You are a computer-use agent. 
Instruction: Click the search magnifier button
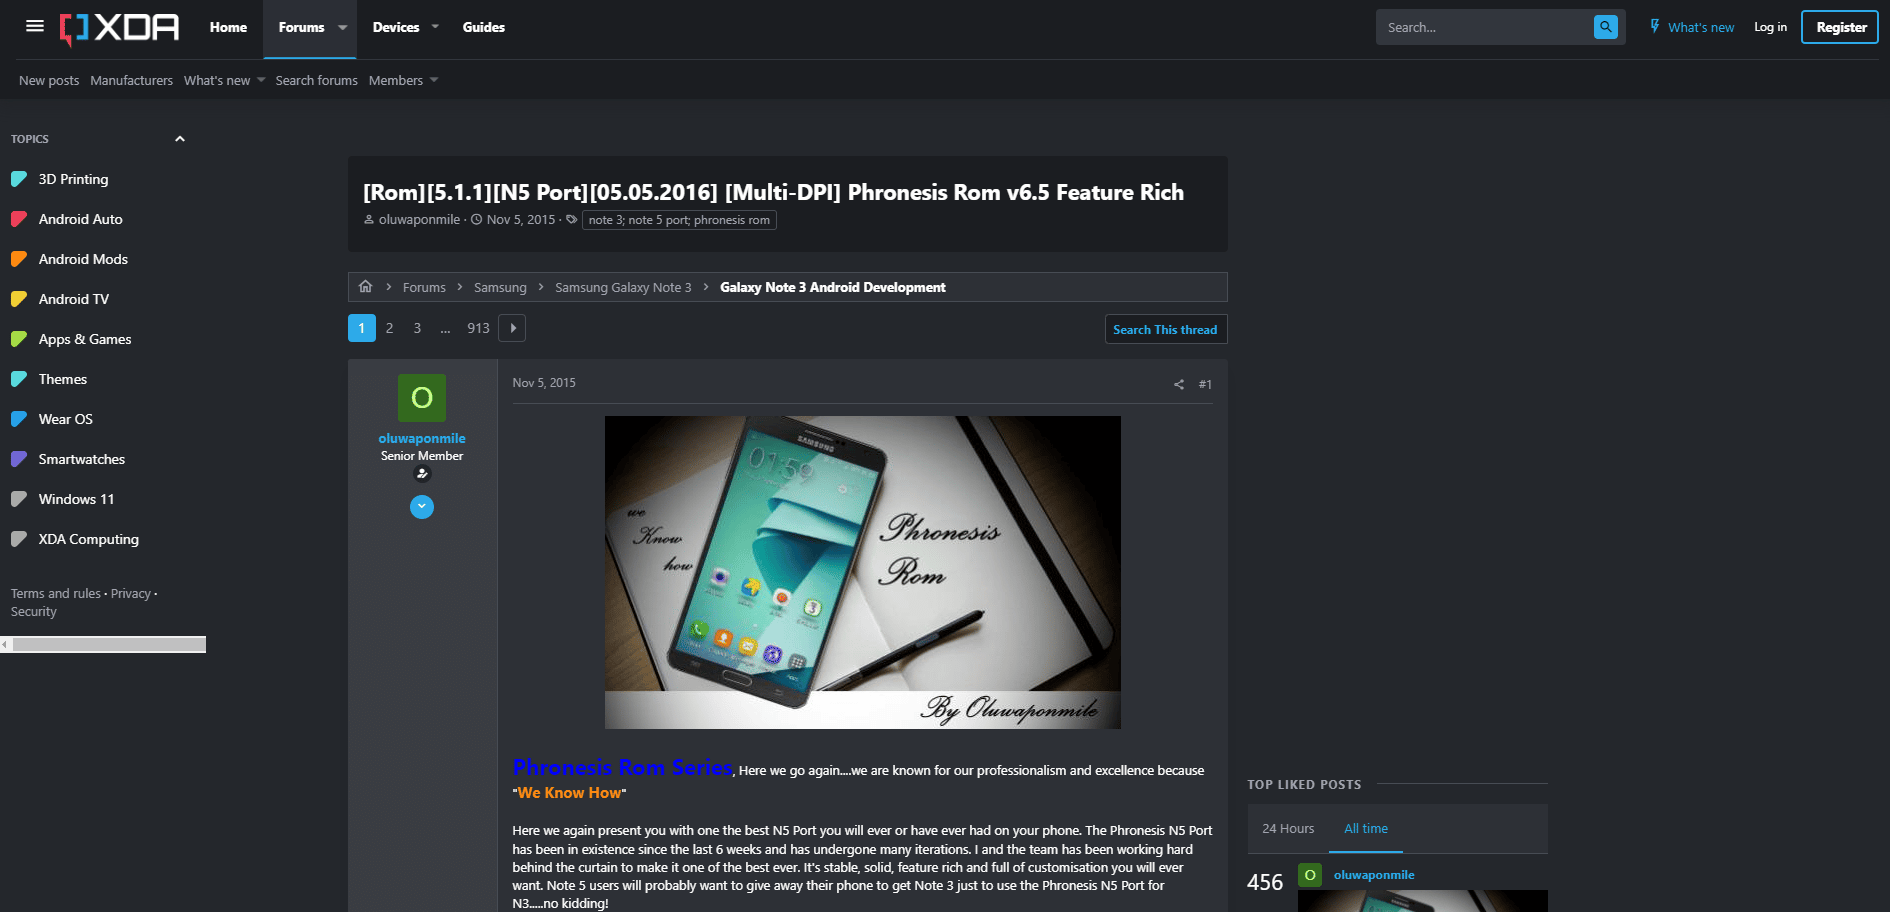1605,27
